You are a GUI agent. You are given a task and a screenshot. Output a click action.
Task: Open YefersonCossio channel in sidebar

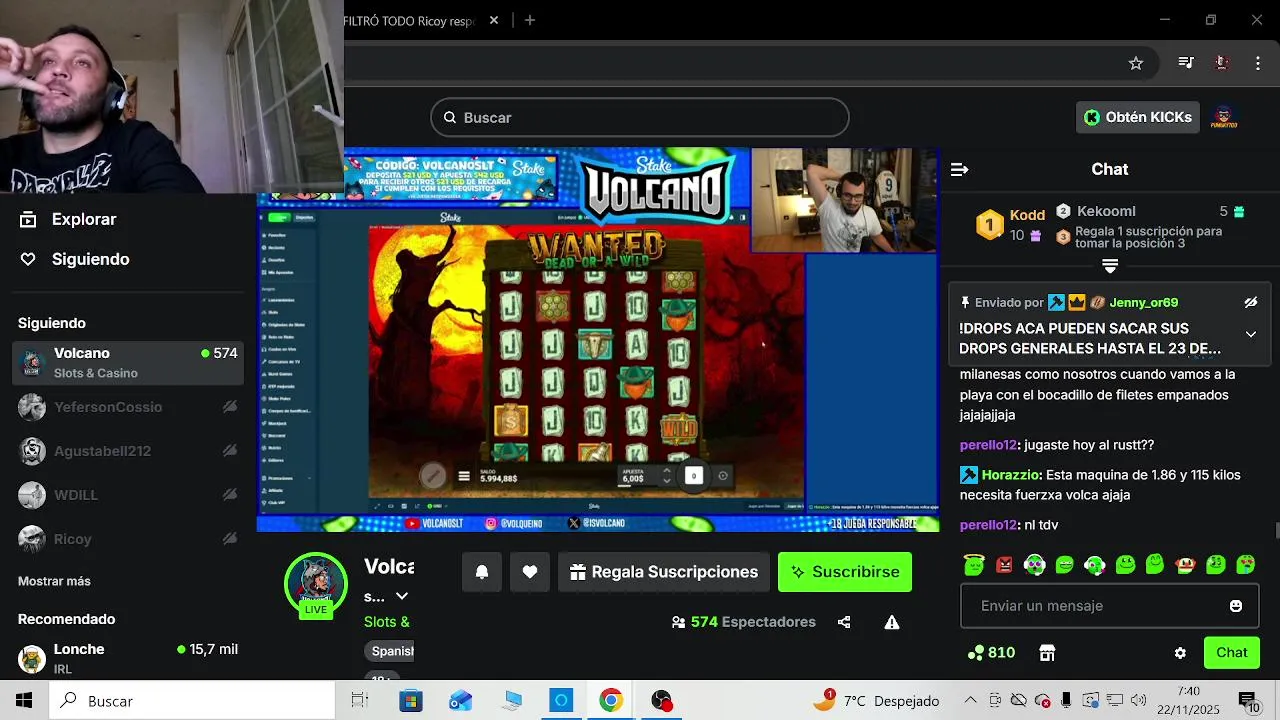pyautogui.click(x=128, y=407)
